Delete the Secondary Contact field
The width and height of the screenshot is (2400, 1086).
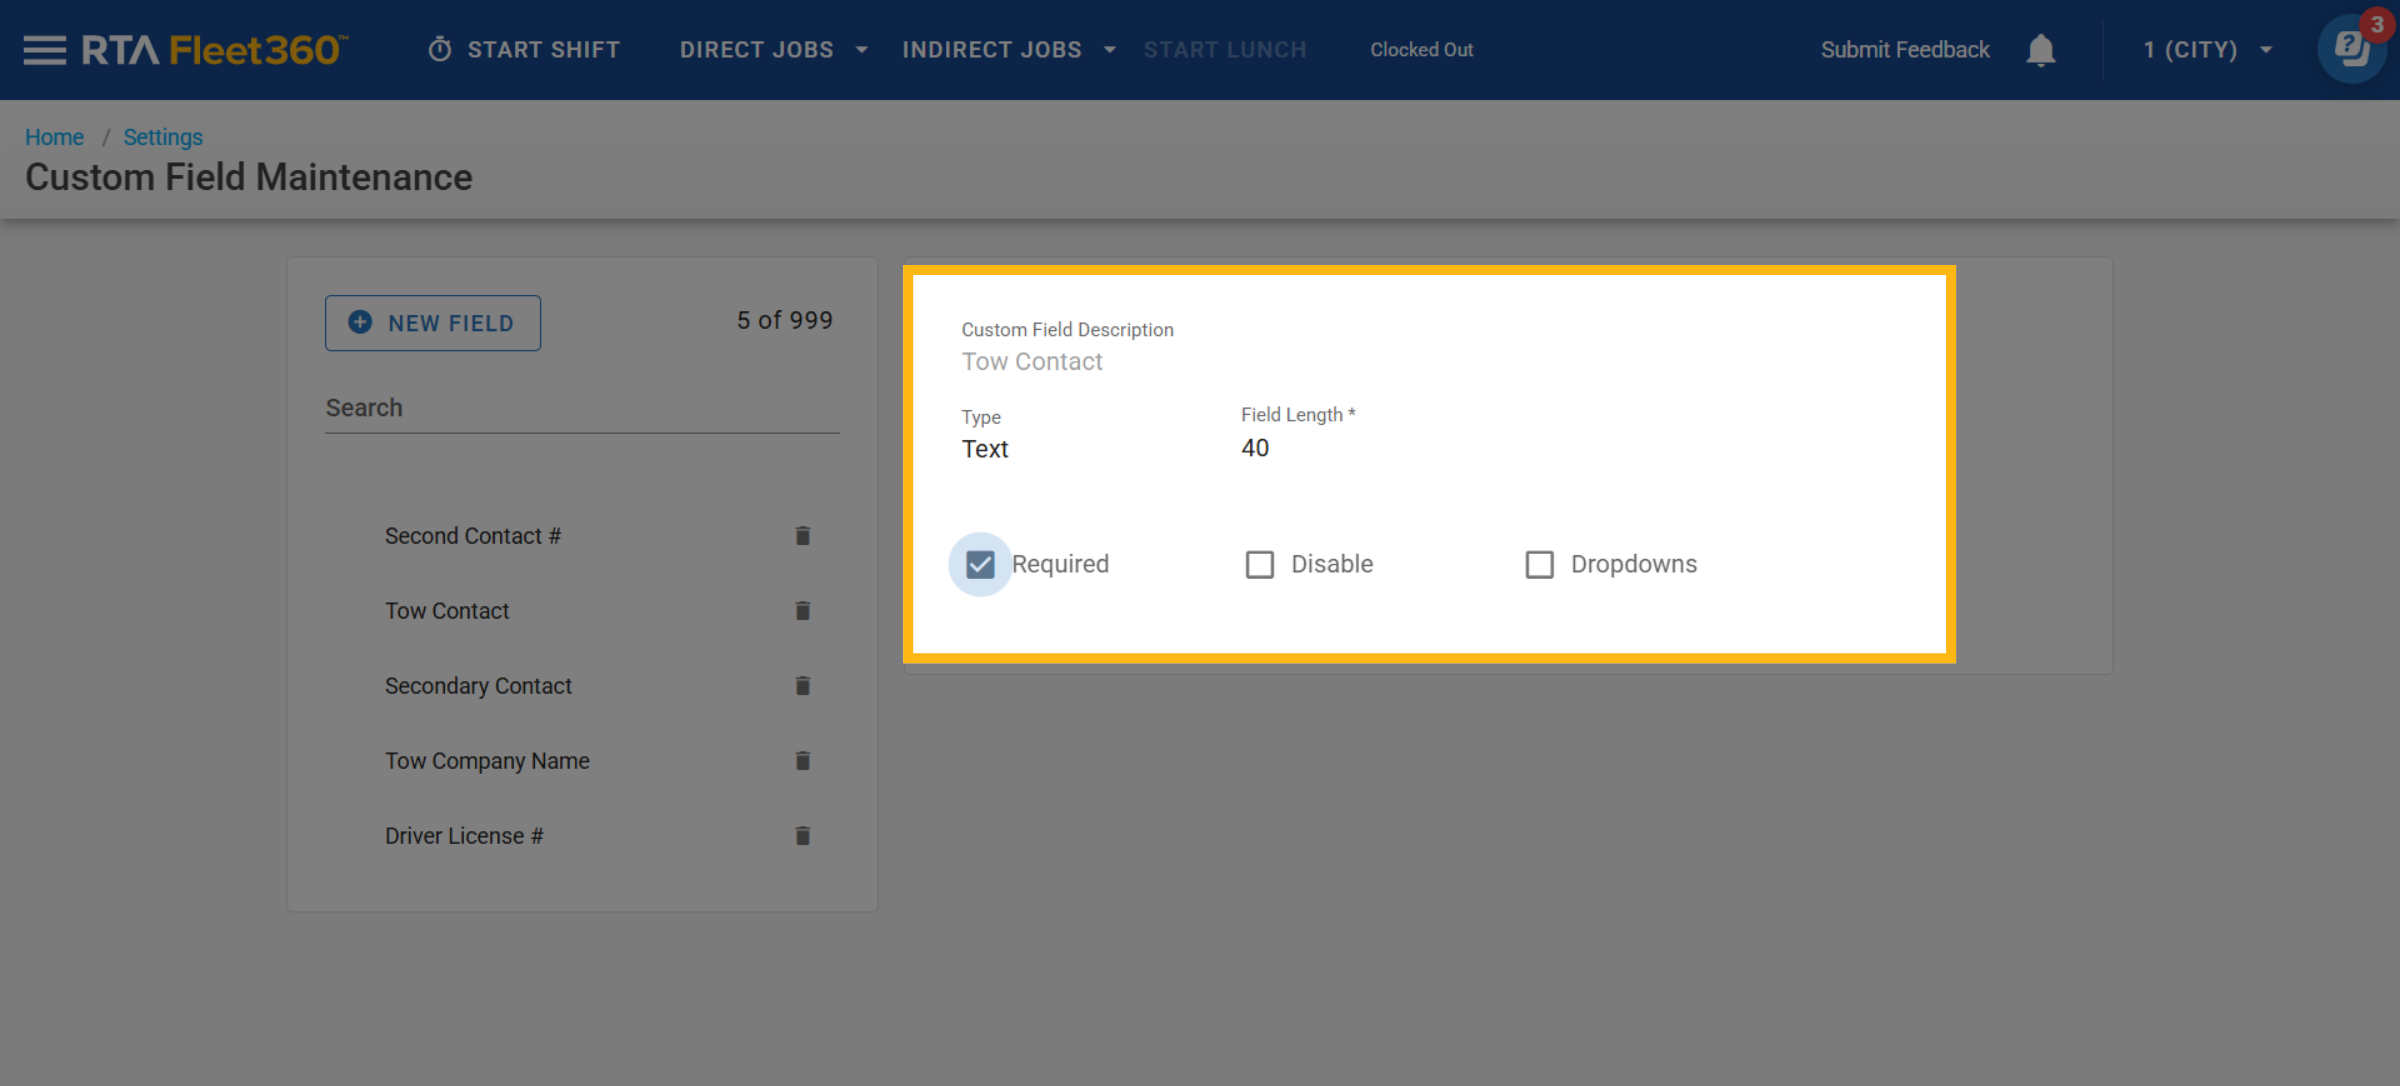tap(802, 686)
